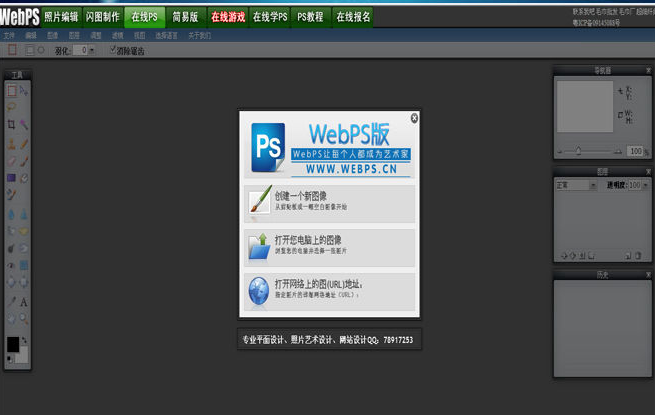
Task: Switch to the 闪图制作 tab
Action: (x=103, y=17)
